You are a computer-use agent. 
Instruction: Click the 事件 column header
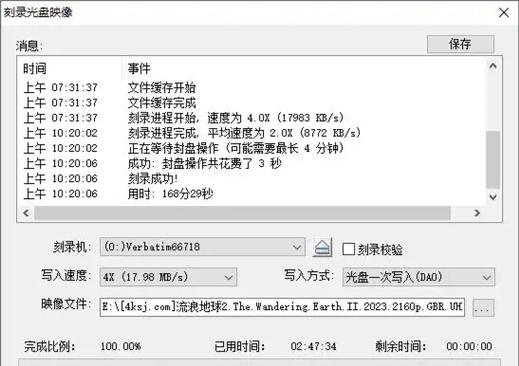click(x=139, y=68)
